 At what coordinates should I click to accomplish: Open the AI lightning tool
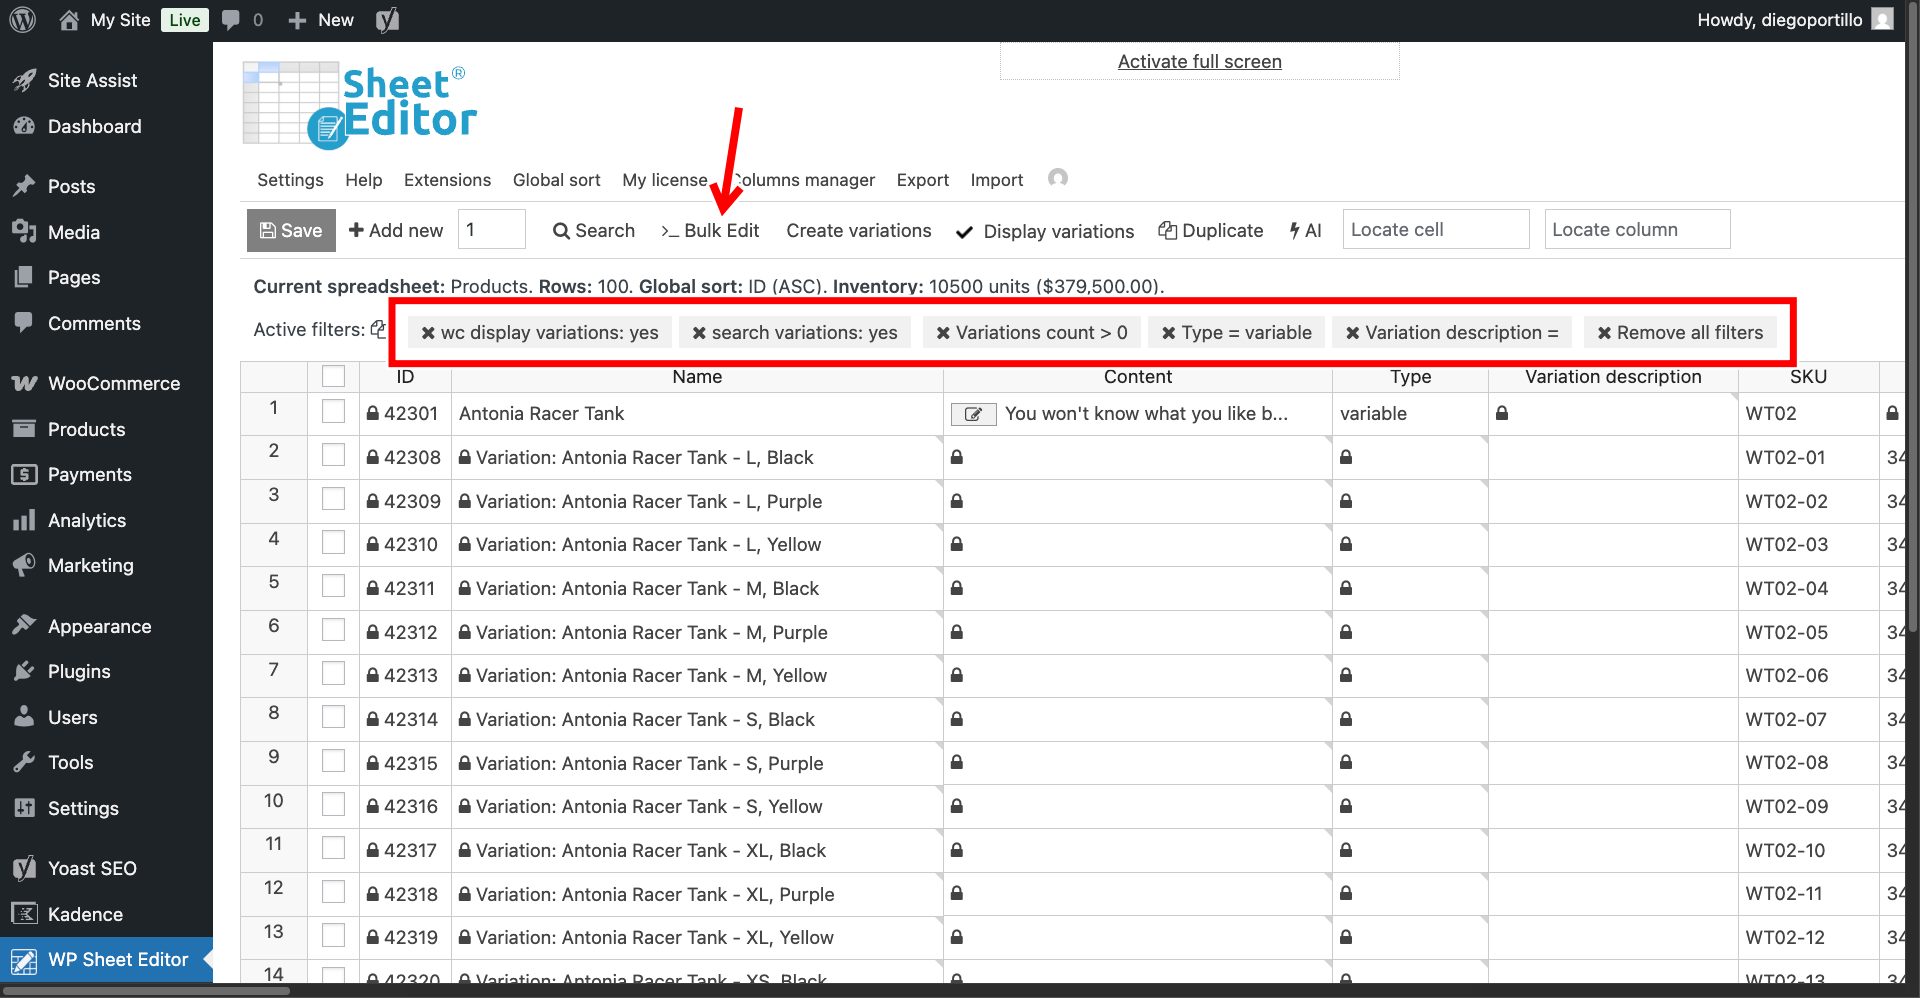1305,230
